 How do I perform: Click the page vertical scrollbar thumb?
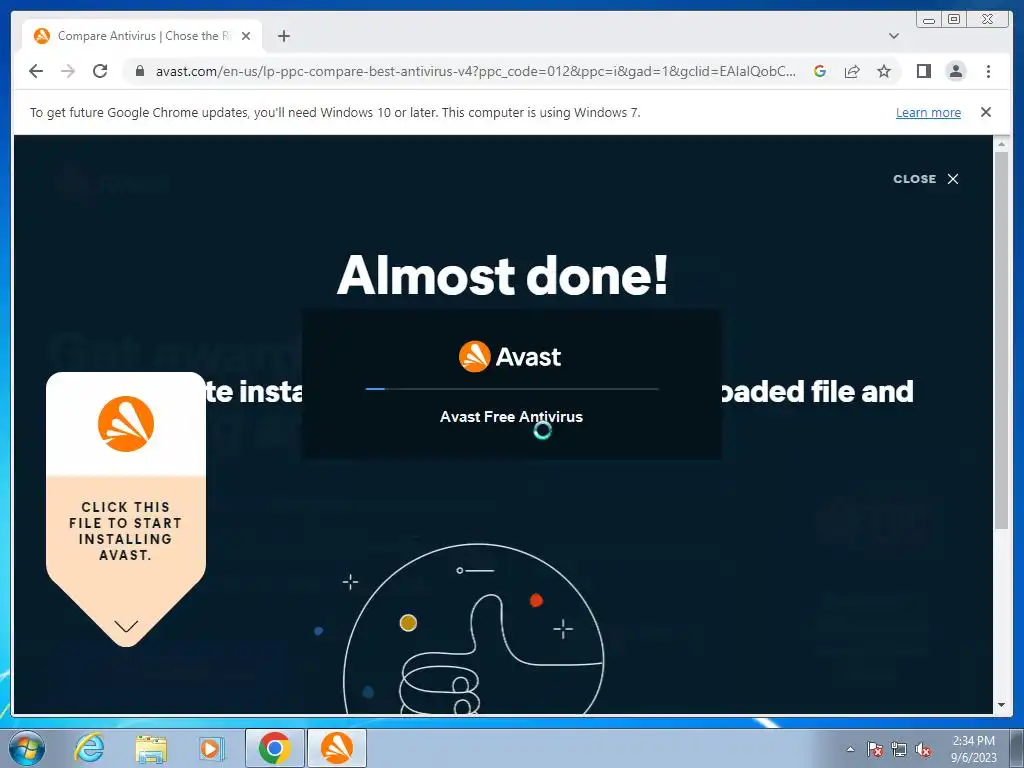(1001, 340)
